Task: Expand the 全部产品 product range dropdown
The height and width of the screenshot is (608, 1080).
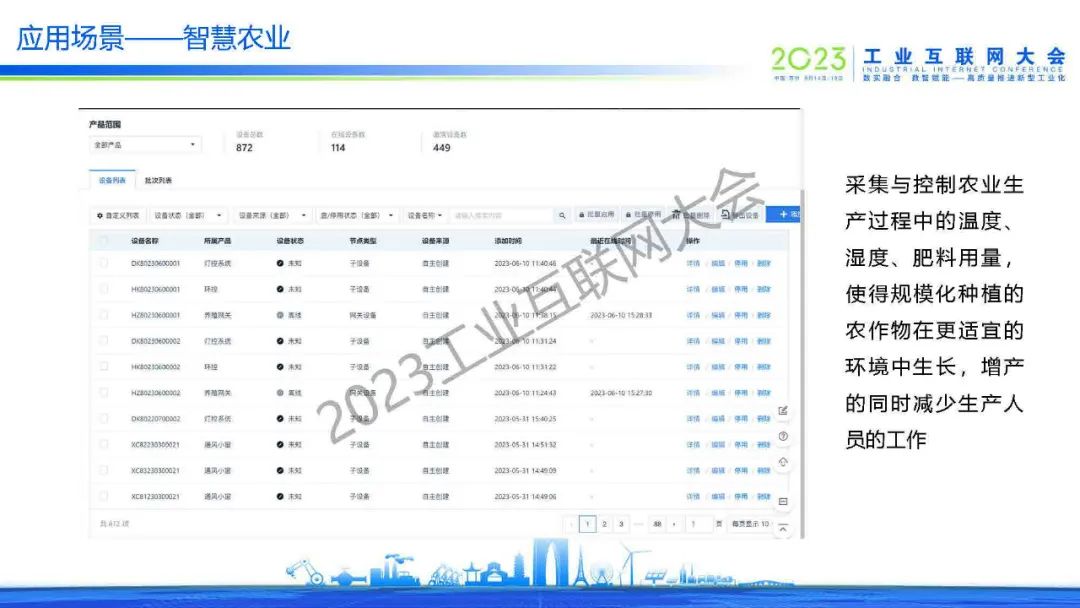Action: [x=146, y=145]
